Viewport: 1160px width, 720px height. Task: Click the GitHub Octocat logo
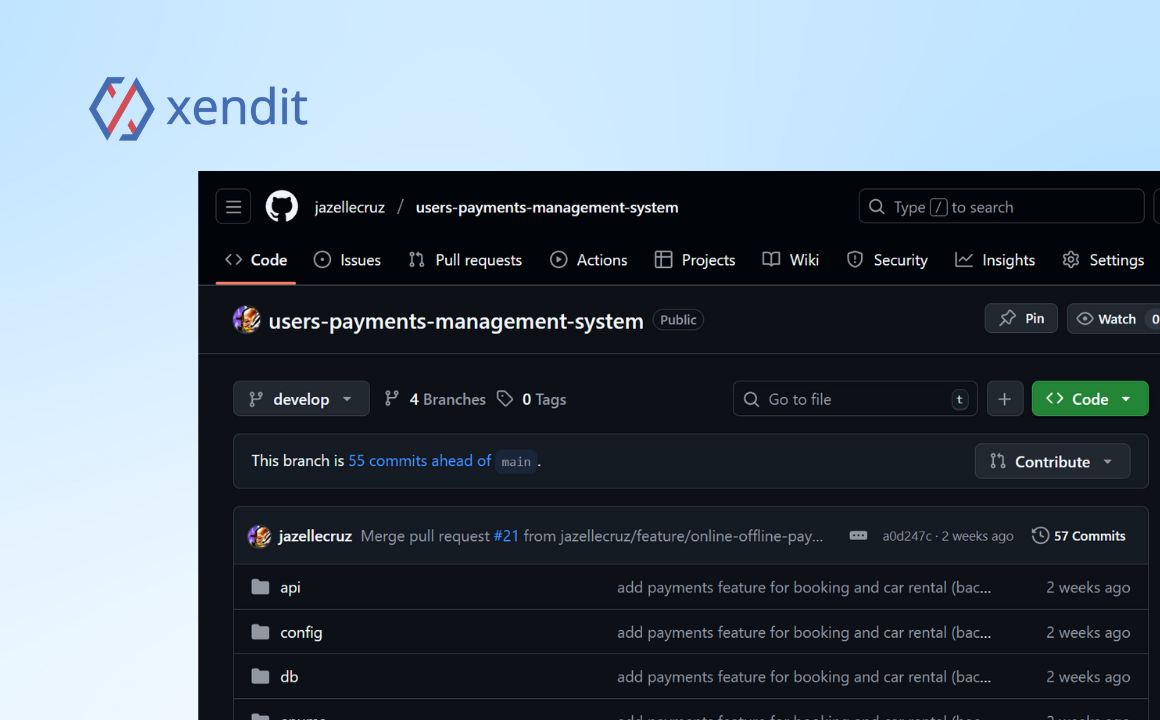[x=282, y=207]
